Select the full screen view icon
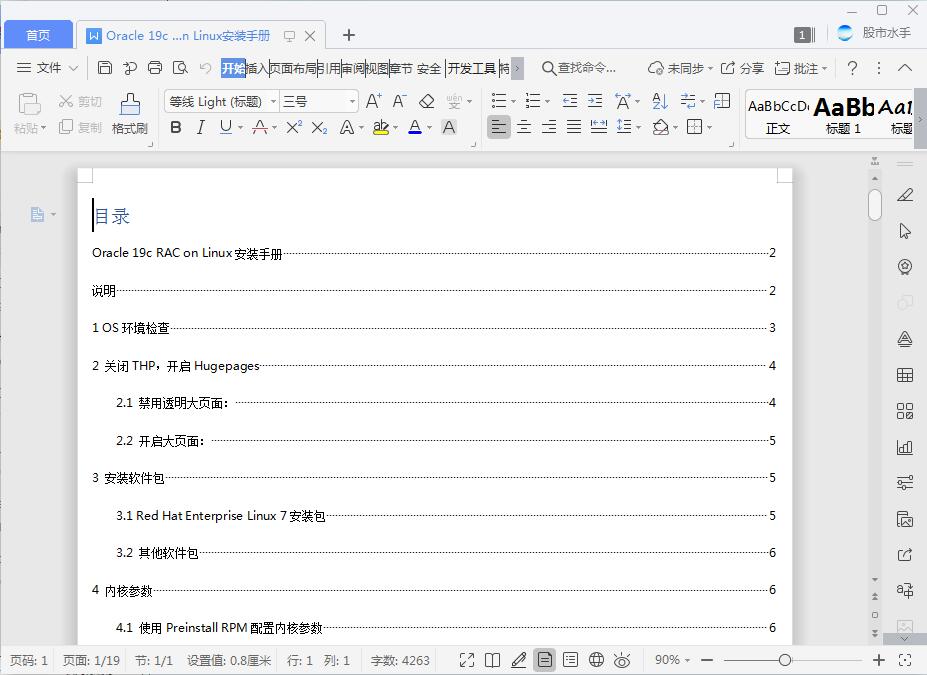 coord(467,660)
